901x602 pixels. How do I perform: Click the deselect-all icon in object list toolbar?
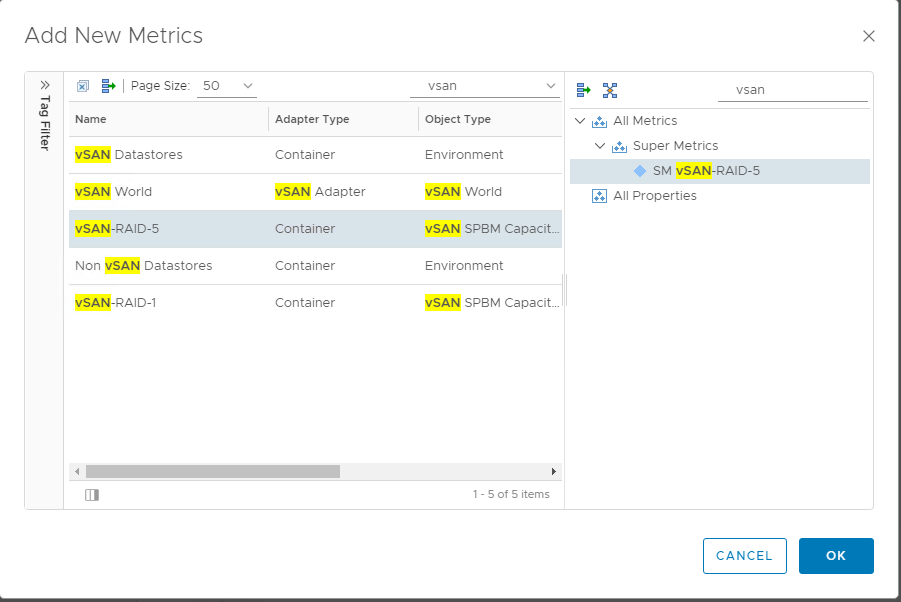(x=83, y=86)
